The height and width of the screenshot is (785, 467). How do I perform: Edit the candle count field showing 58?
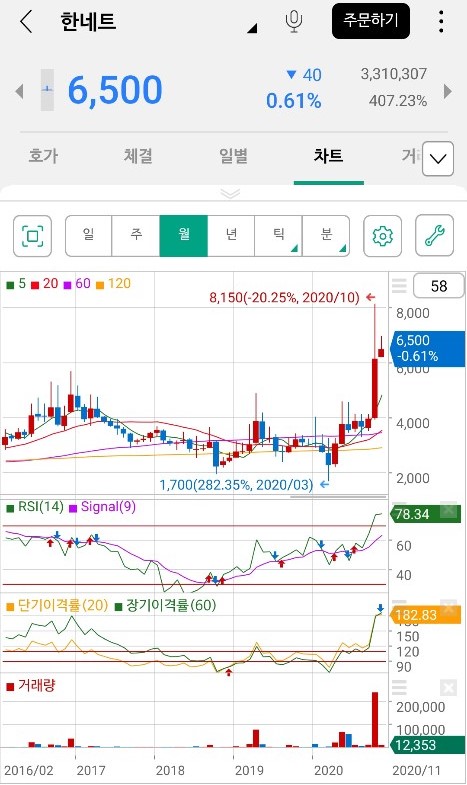point(438,286)
